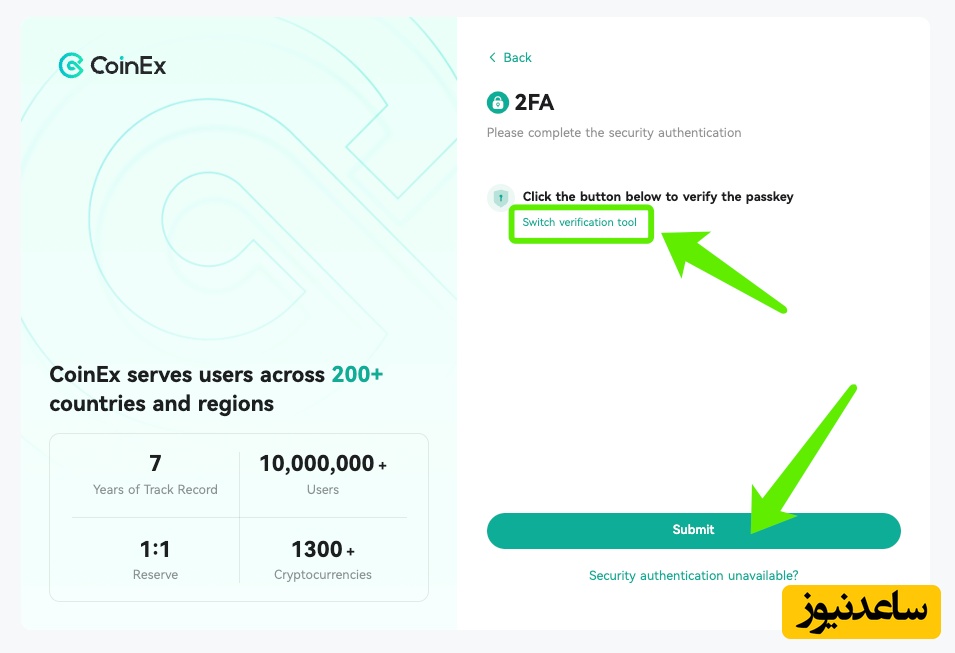Screen dimensions: 955x653
Task: Click the 2FA heading text
Action: (534, 102)
